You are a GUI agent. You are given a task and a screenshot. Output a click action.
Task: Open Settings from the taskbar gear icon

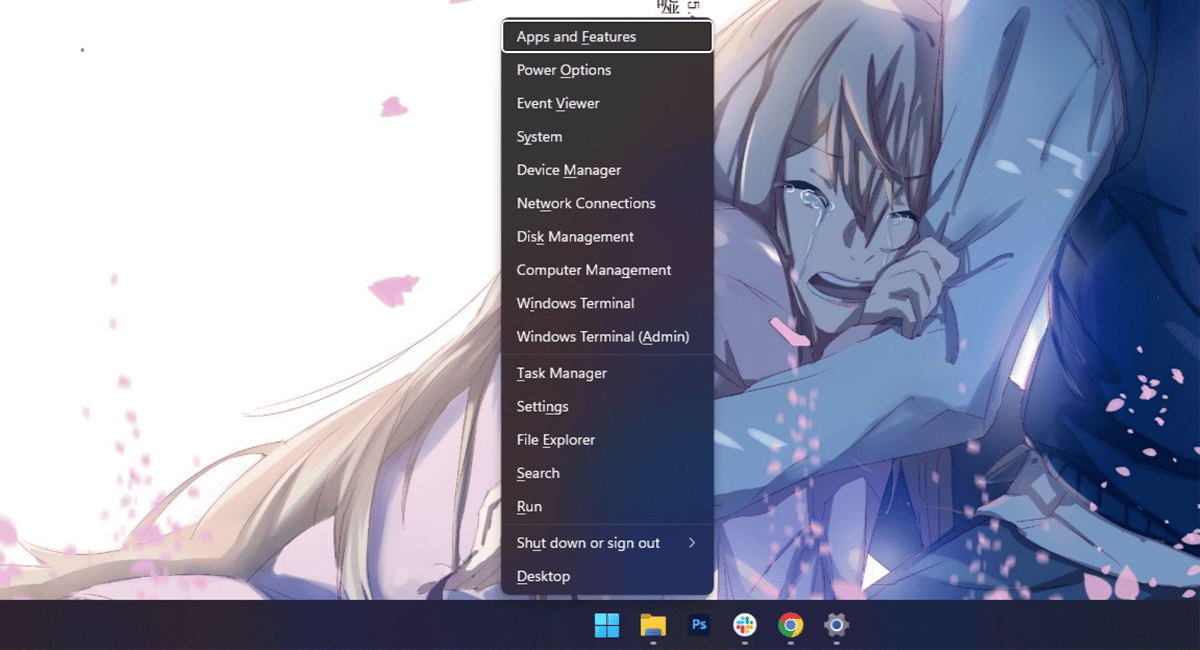coord(836,625)
